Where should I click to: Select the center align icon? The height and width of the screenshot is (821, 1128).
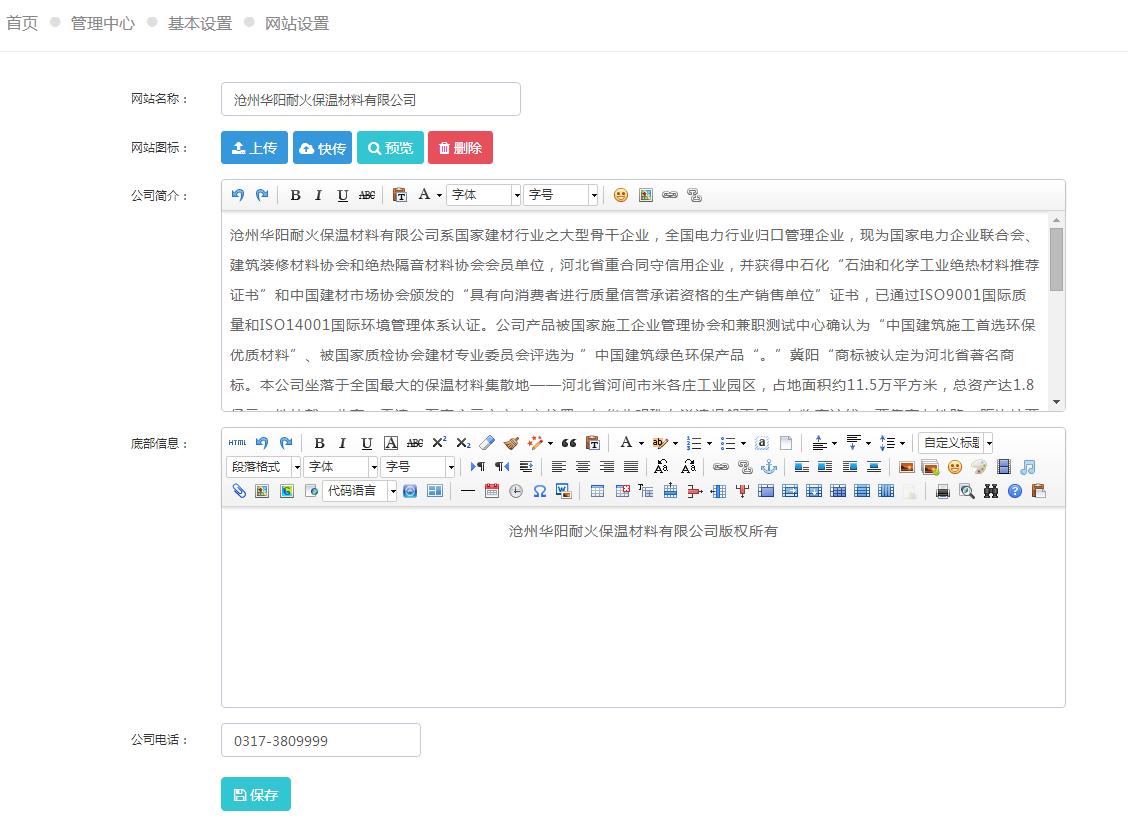click(583, 467)
